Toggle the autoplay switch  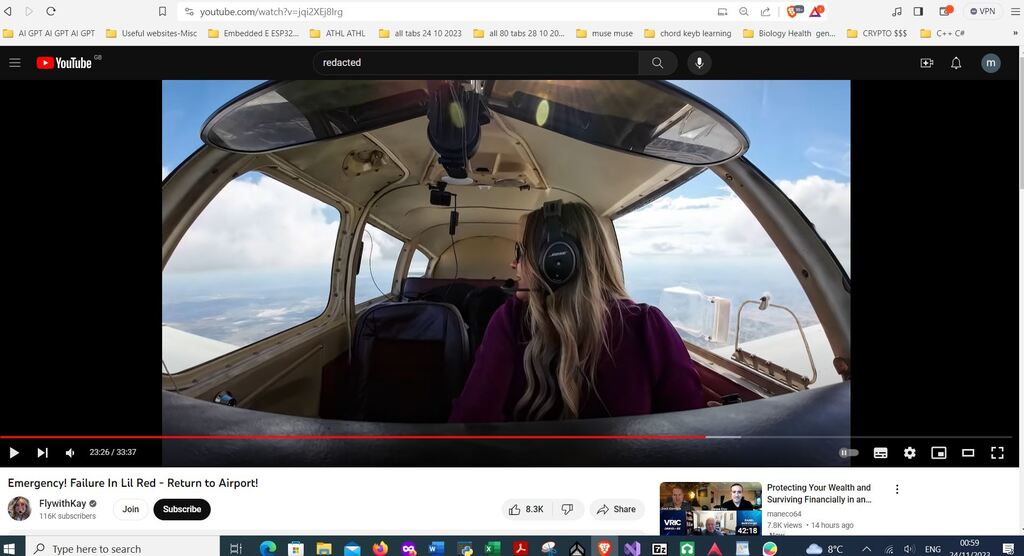848,453
